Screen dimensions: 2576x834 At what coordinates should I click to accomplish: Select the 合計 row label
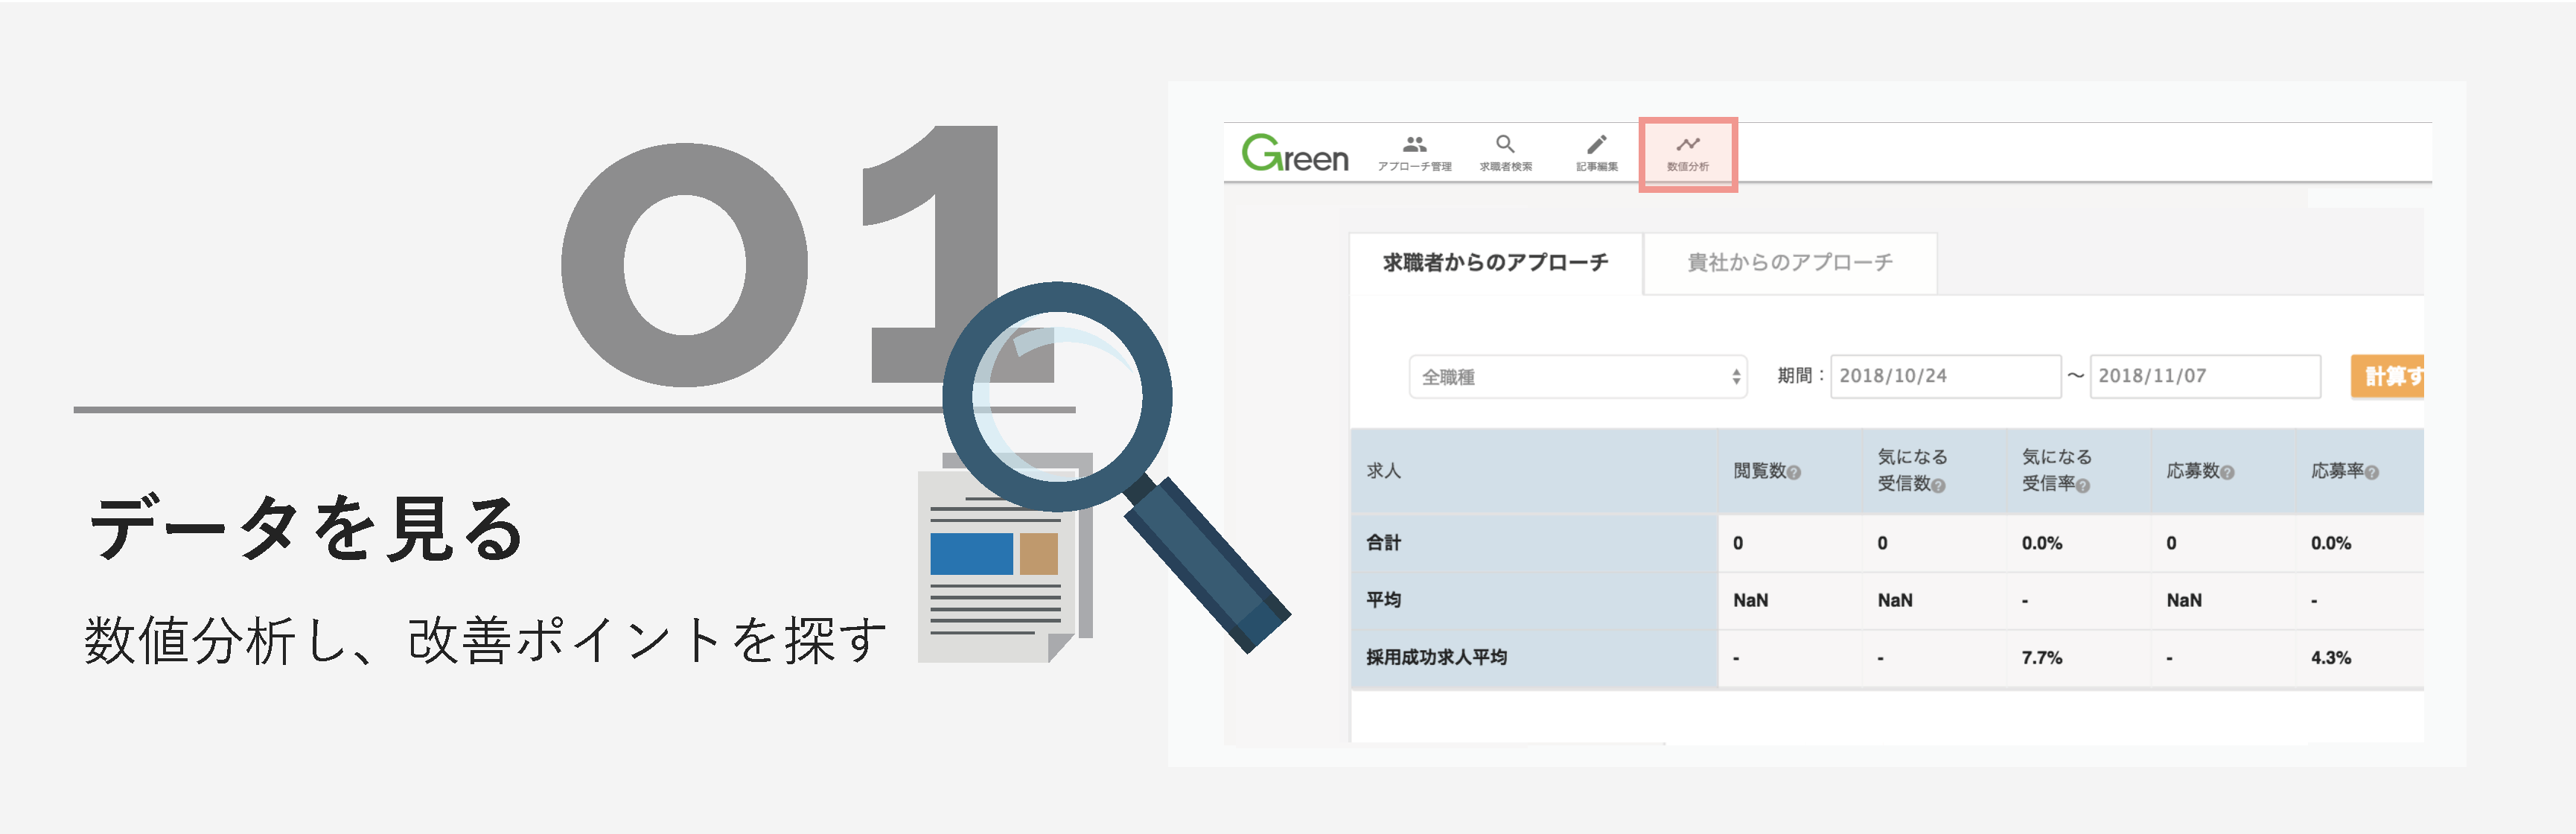coord(1383,543)
